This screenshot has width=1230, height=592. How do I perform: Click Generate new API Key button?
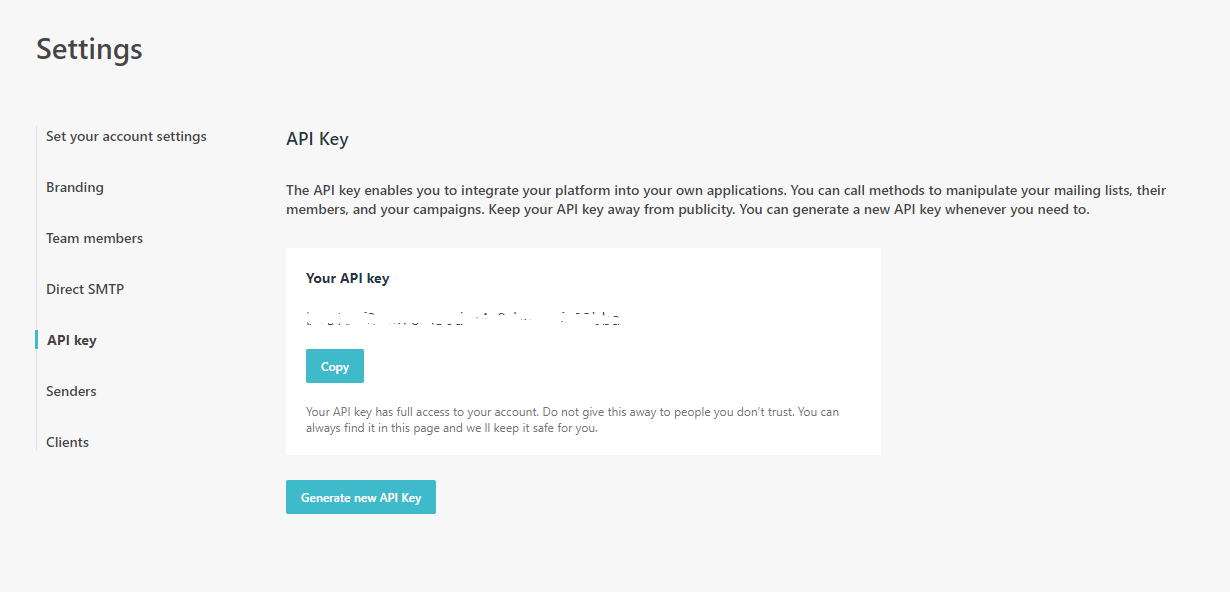tap(361, 498)
